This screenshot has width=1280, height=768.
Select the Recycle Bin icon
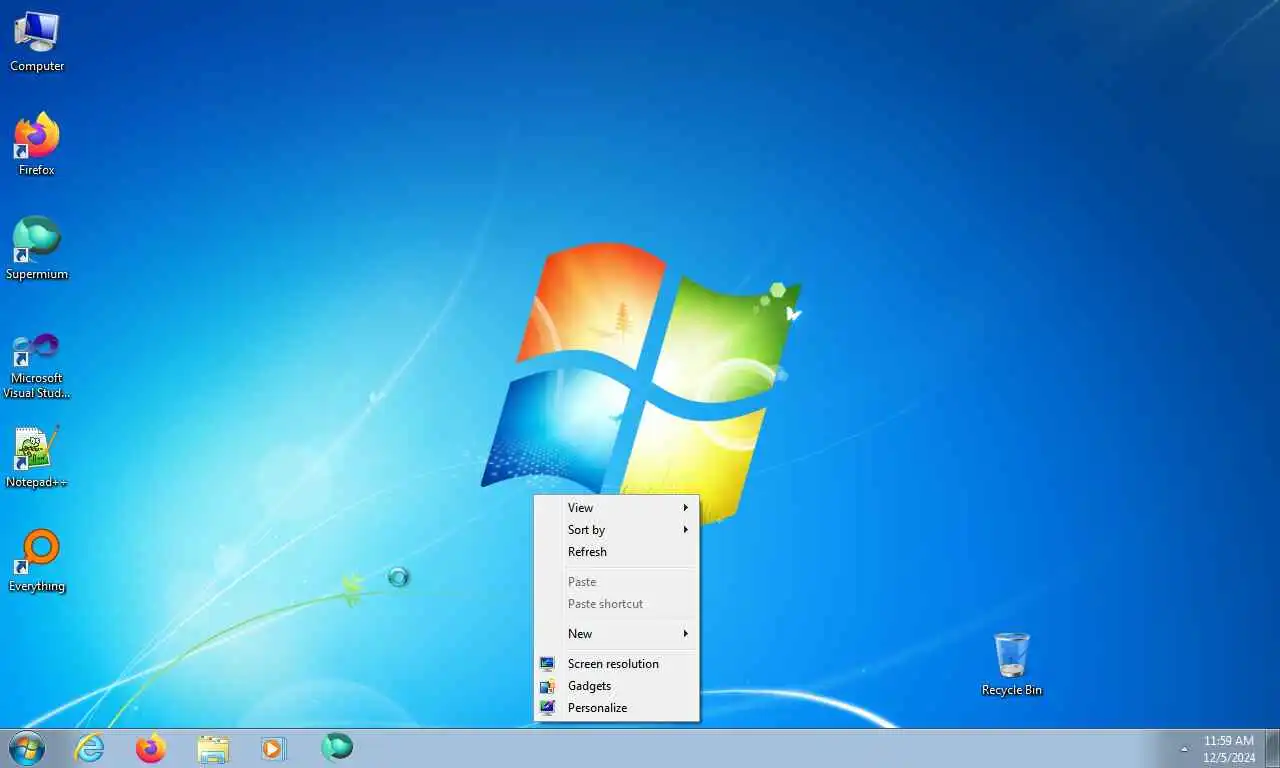1012,665
